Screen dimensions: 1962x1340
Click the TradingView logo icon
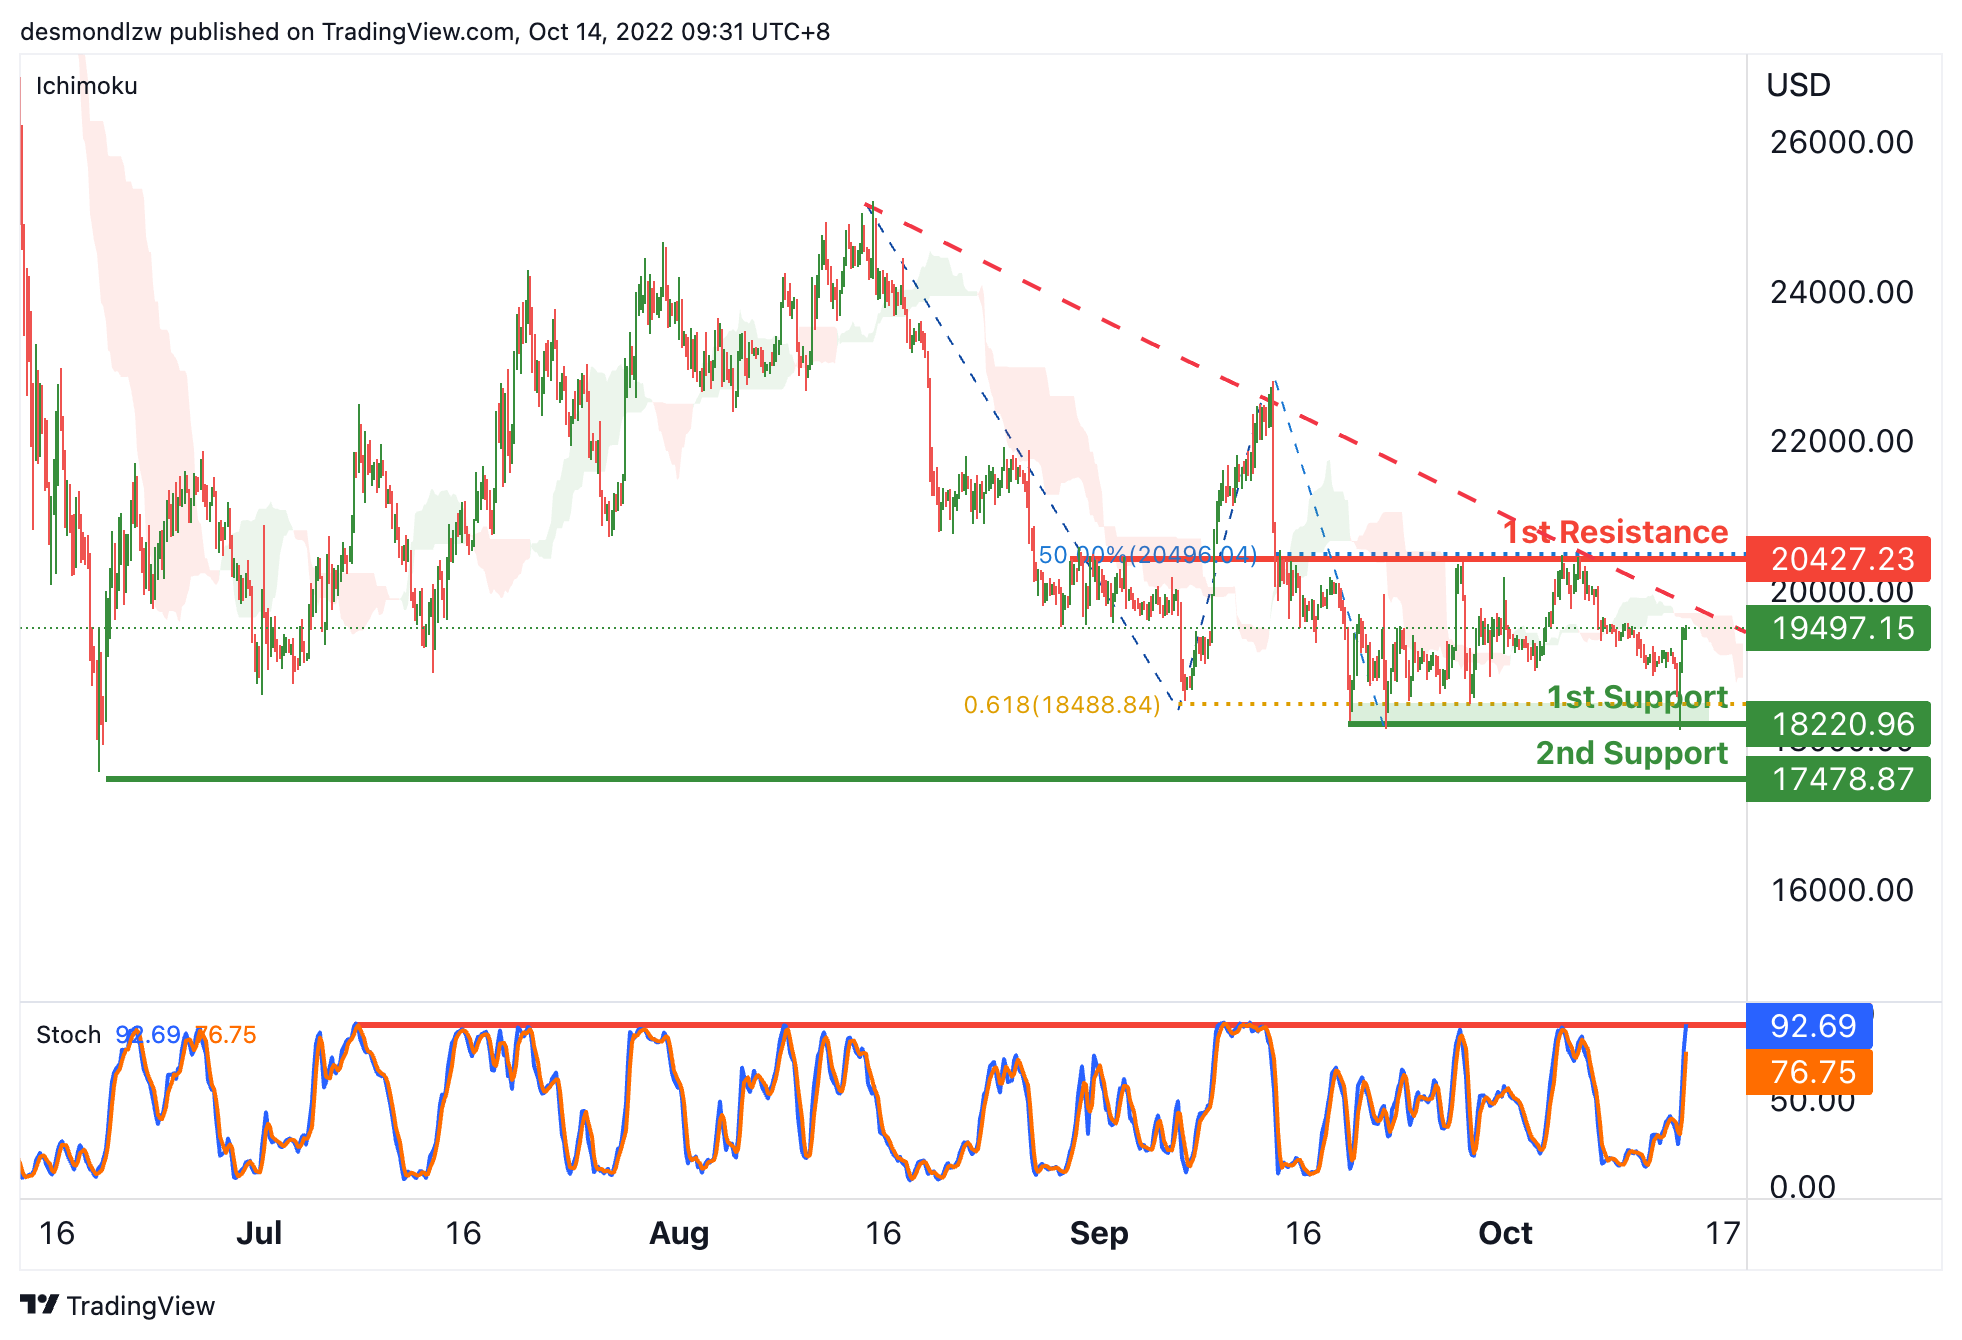[x=40, y=1304]
